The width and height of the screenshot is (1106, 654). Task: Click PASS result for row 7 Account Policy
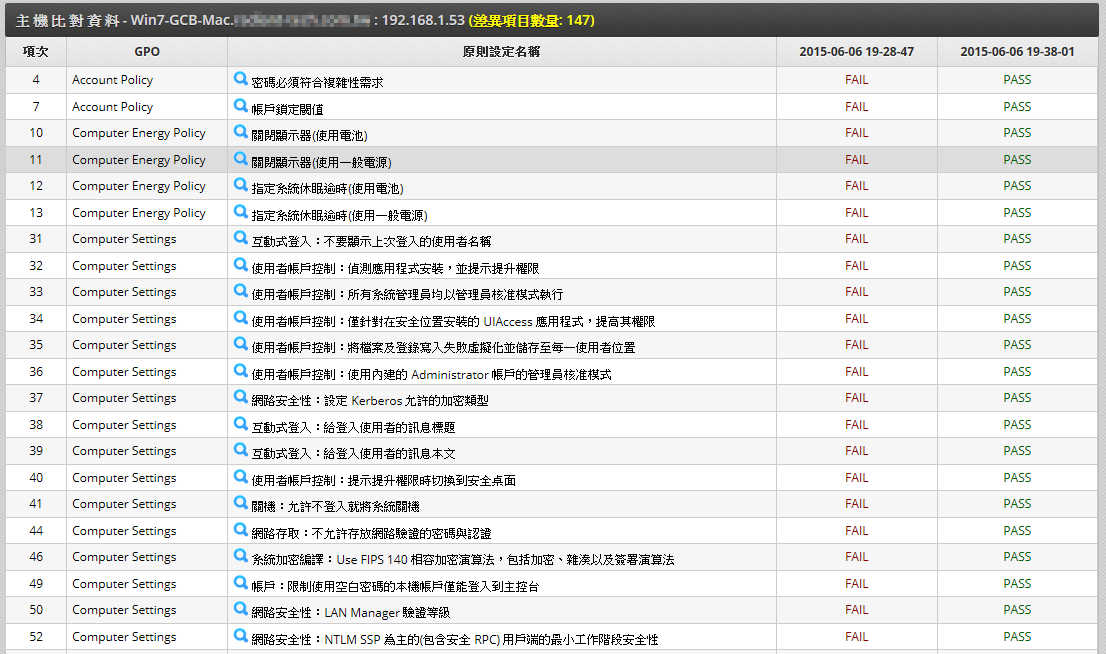coord(1017,106)
